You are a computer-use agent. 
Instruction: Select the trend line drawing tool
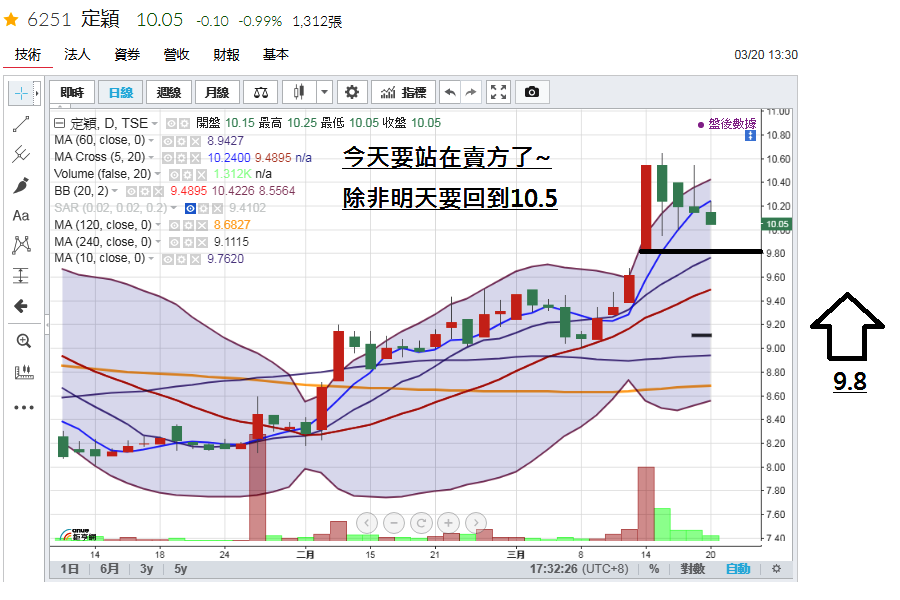pyautogui.click(x=21, y=124)
